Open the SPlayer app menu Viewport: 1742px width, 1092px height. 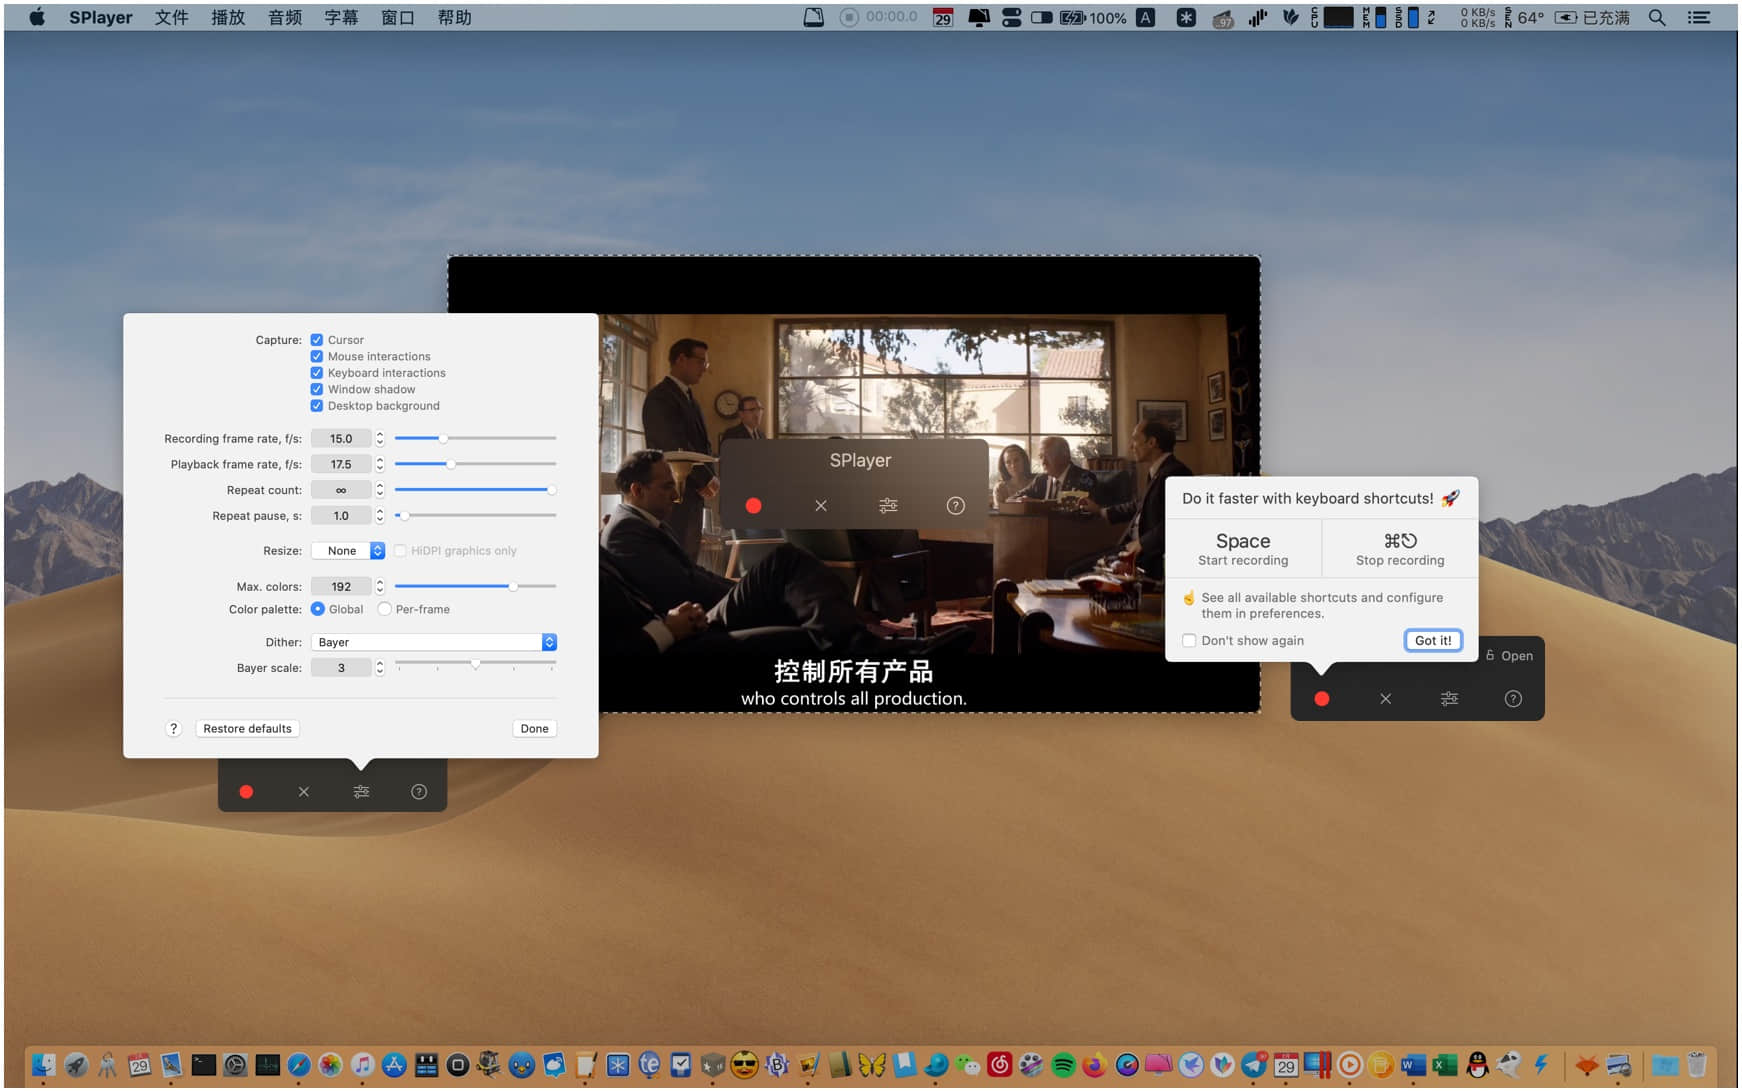tap(100, 17)
